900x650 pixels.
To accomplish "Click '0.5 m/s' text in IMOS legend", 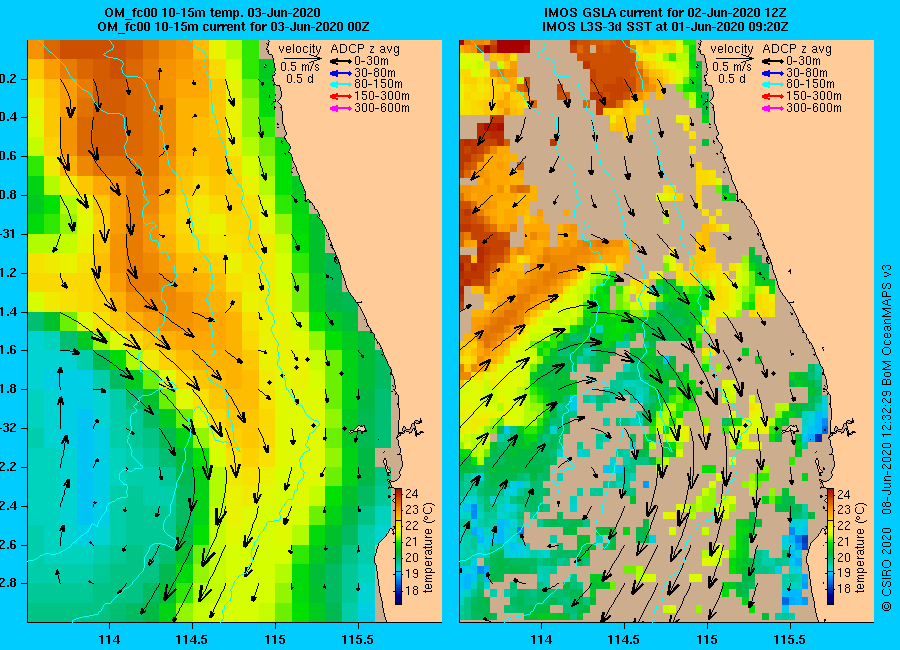I will 732,67.
